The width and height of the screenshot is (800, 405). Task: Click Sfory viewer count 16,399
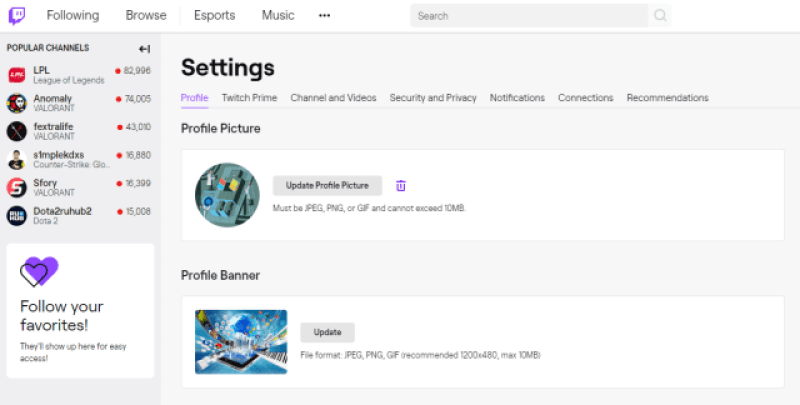(x=138, y=183)
